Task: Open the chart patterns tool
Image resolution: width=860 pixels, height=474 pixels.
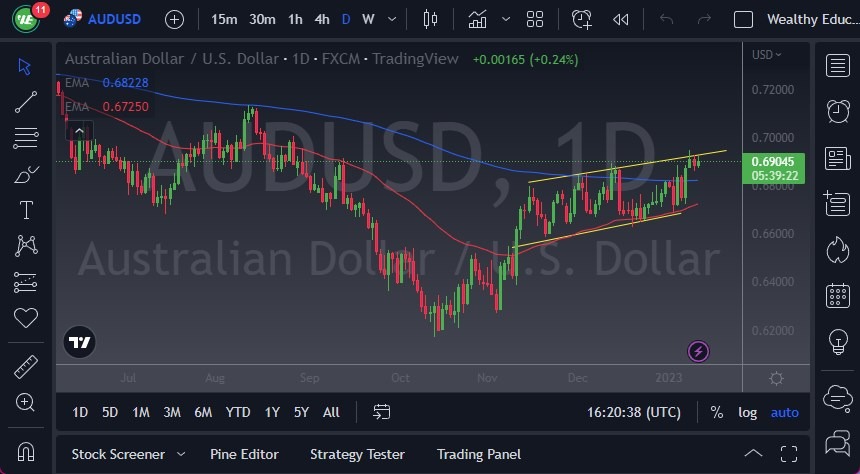Action: [26, 246]
